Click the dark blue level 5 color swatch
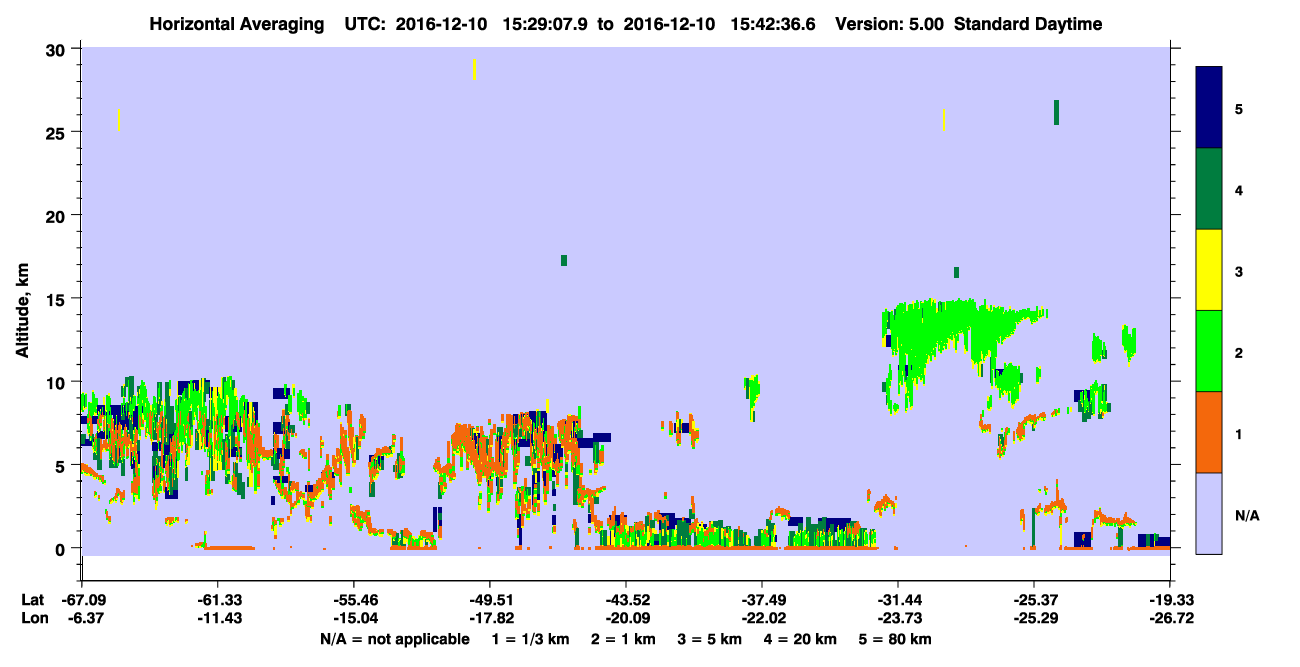The width and height of the screenshot is (1300, 667). click(x=1209, y=107)
